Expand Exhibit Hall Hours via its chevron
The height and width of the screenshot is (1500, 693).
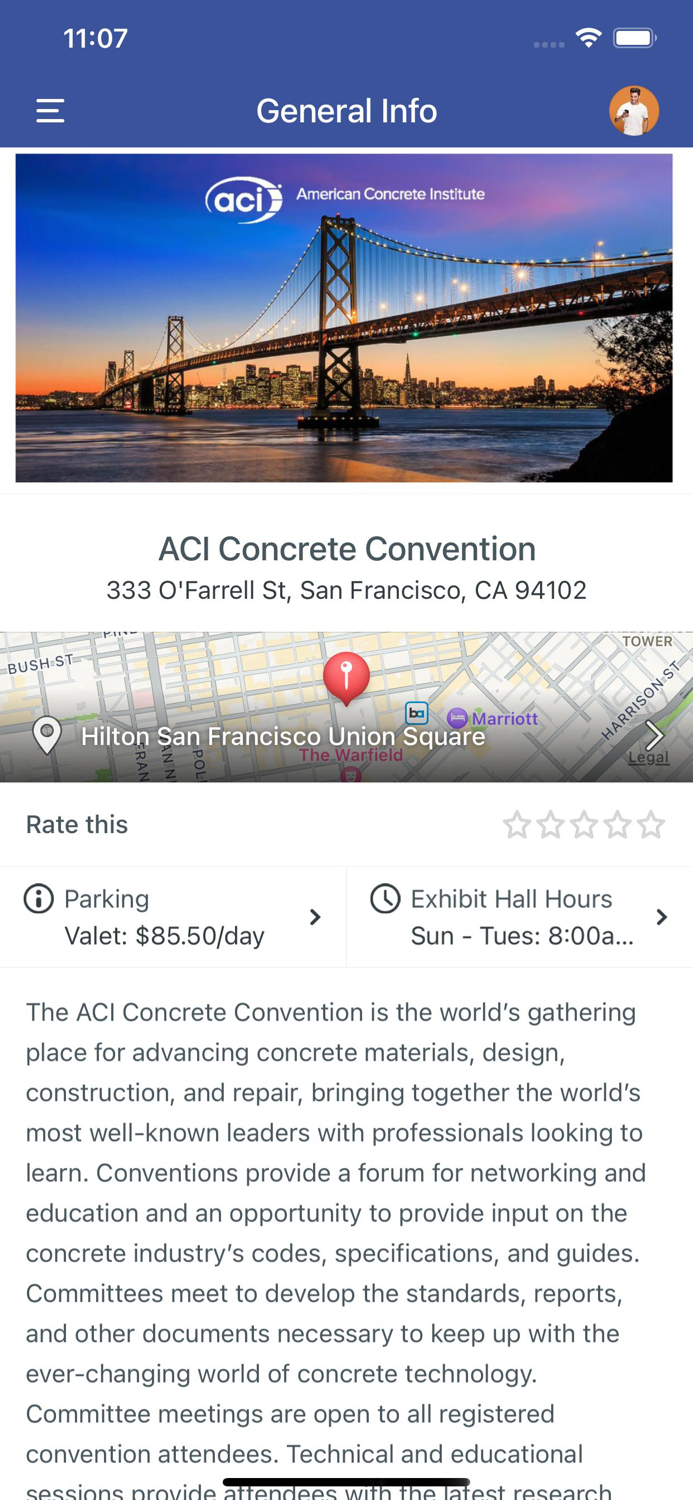click(663, 916)
